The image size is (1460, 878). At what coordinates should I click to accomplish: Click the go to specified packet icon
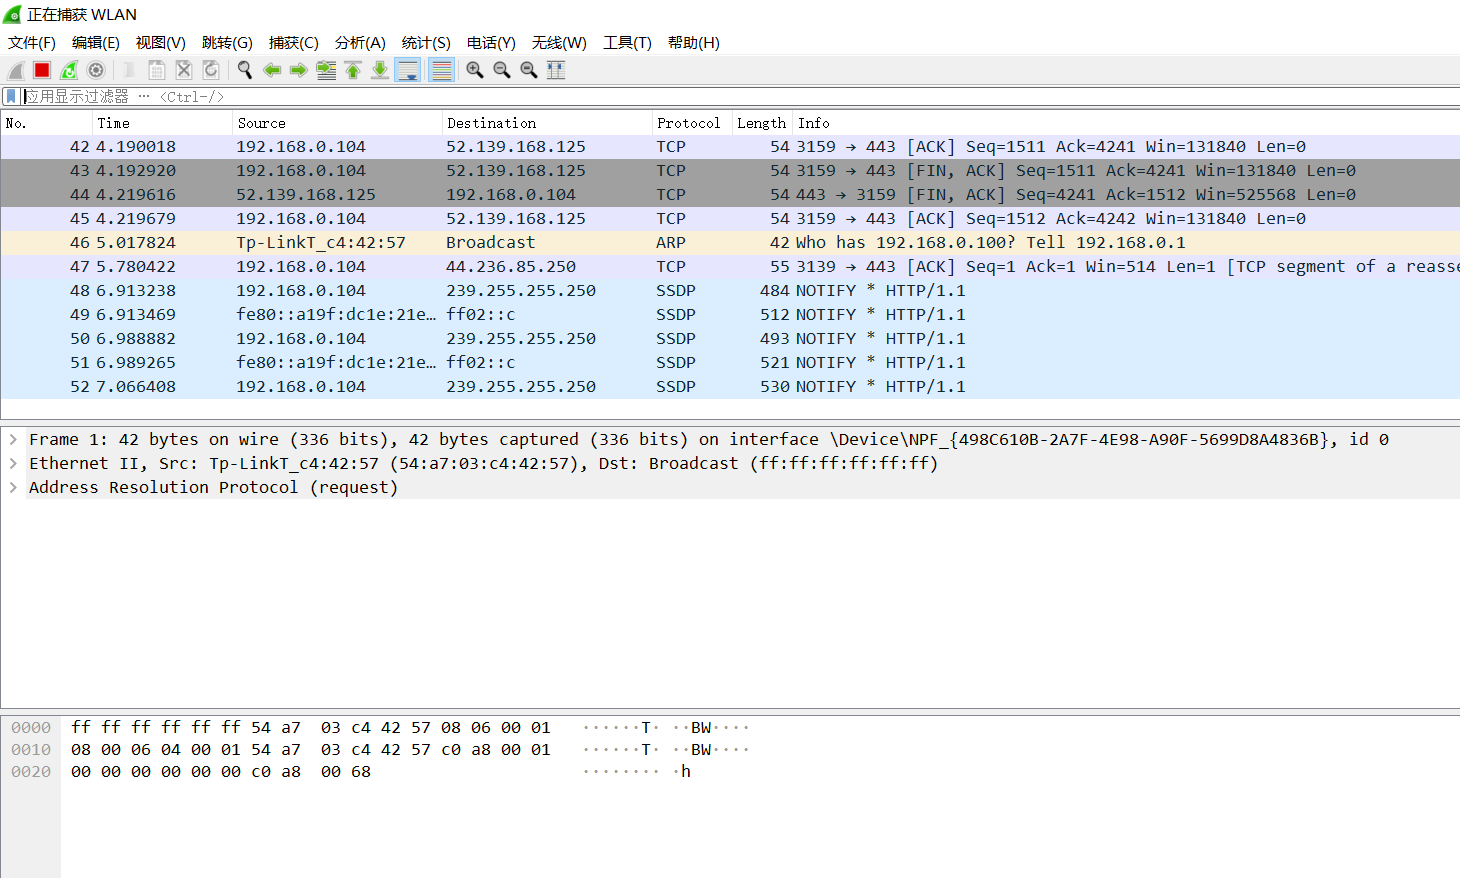pos(326,70)
